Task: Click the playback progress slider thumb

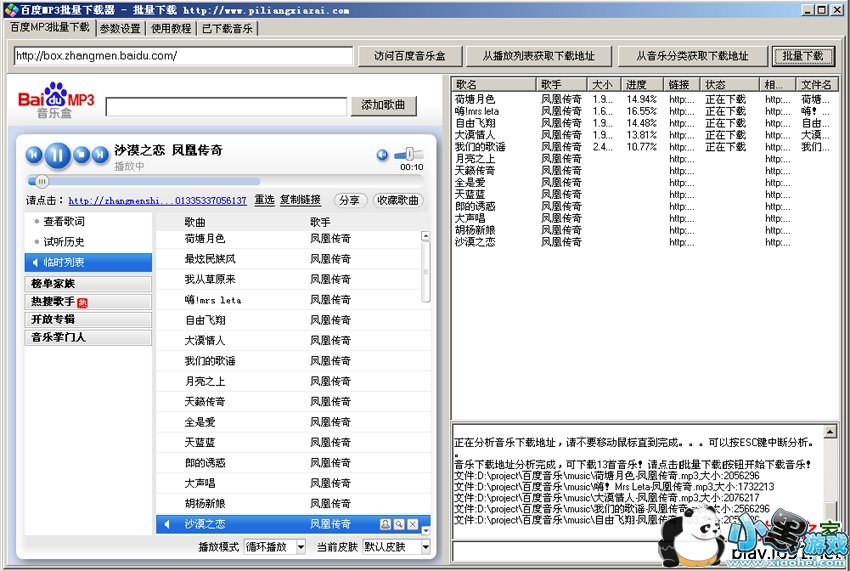Action: (42, 181)
